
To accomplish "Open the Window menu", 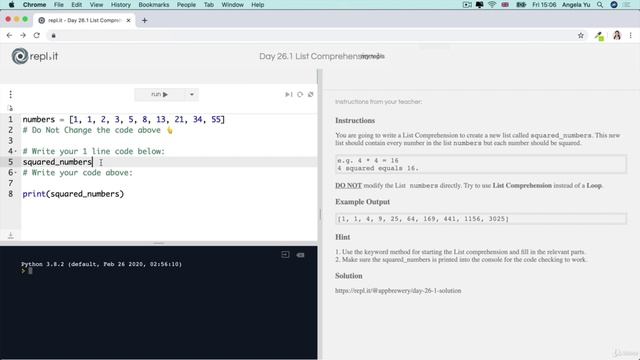I will coord(233,5).
